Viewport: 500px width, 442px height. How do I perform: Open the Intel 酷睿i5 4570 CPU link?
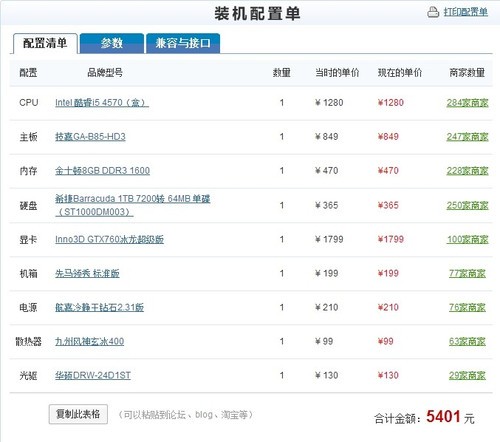102,102
